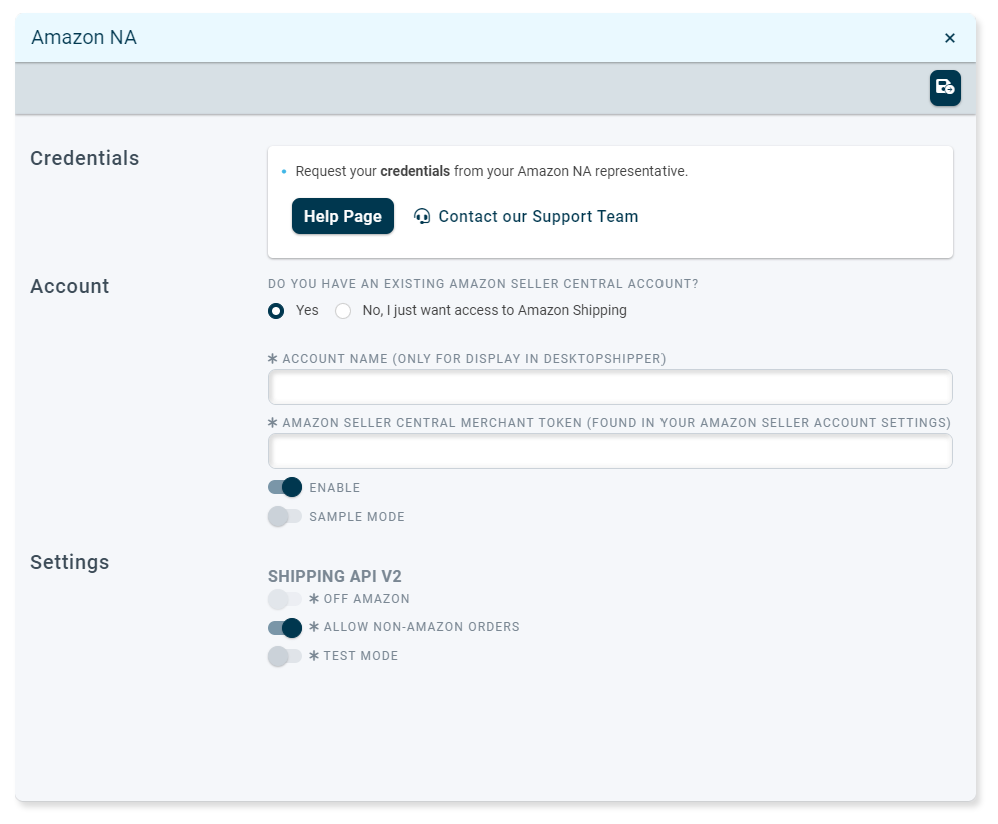
Task: Click the headset support icon
Action: [x=422, y=216]
